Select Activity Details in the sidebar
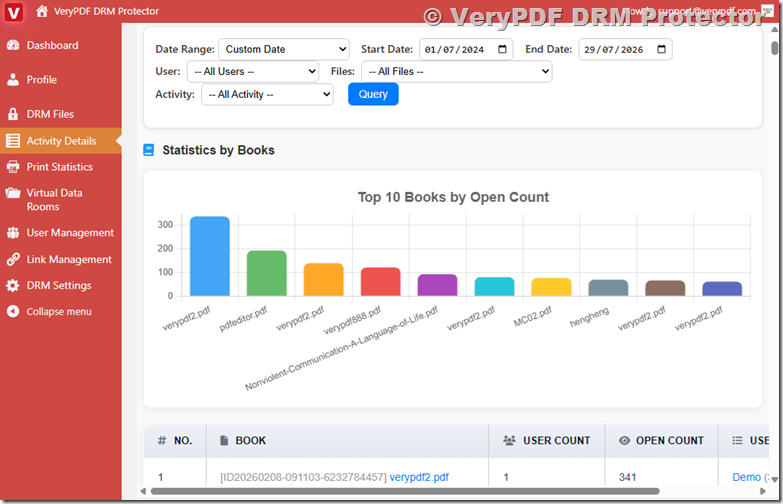The height and width of the screenshot is (504, 783). (61, 141)
